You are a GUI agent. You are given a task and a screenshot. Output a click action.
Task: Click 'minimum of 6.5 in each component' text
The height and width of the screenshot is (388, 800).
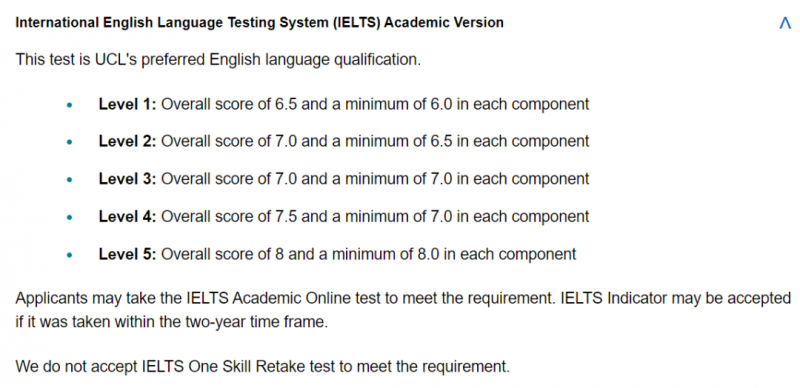coord(467,141)
